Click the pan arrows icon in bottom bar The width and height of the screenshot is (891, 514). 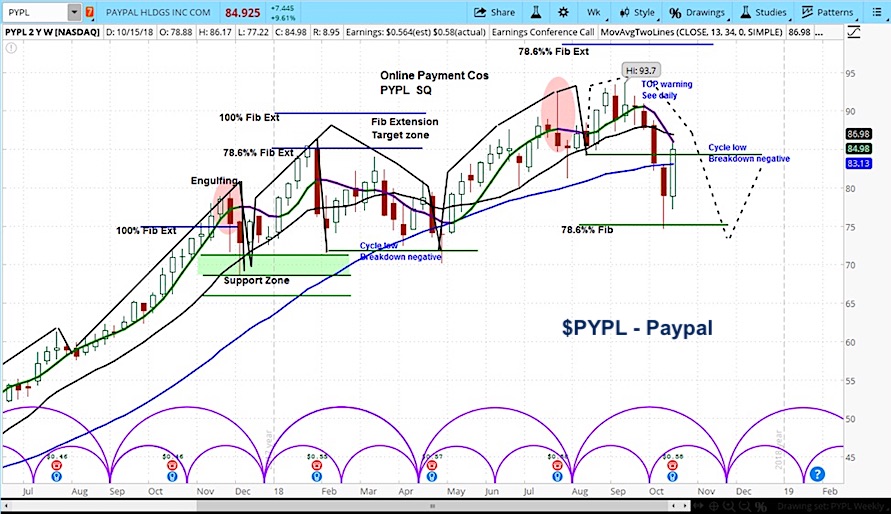[697, 506]
